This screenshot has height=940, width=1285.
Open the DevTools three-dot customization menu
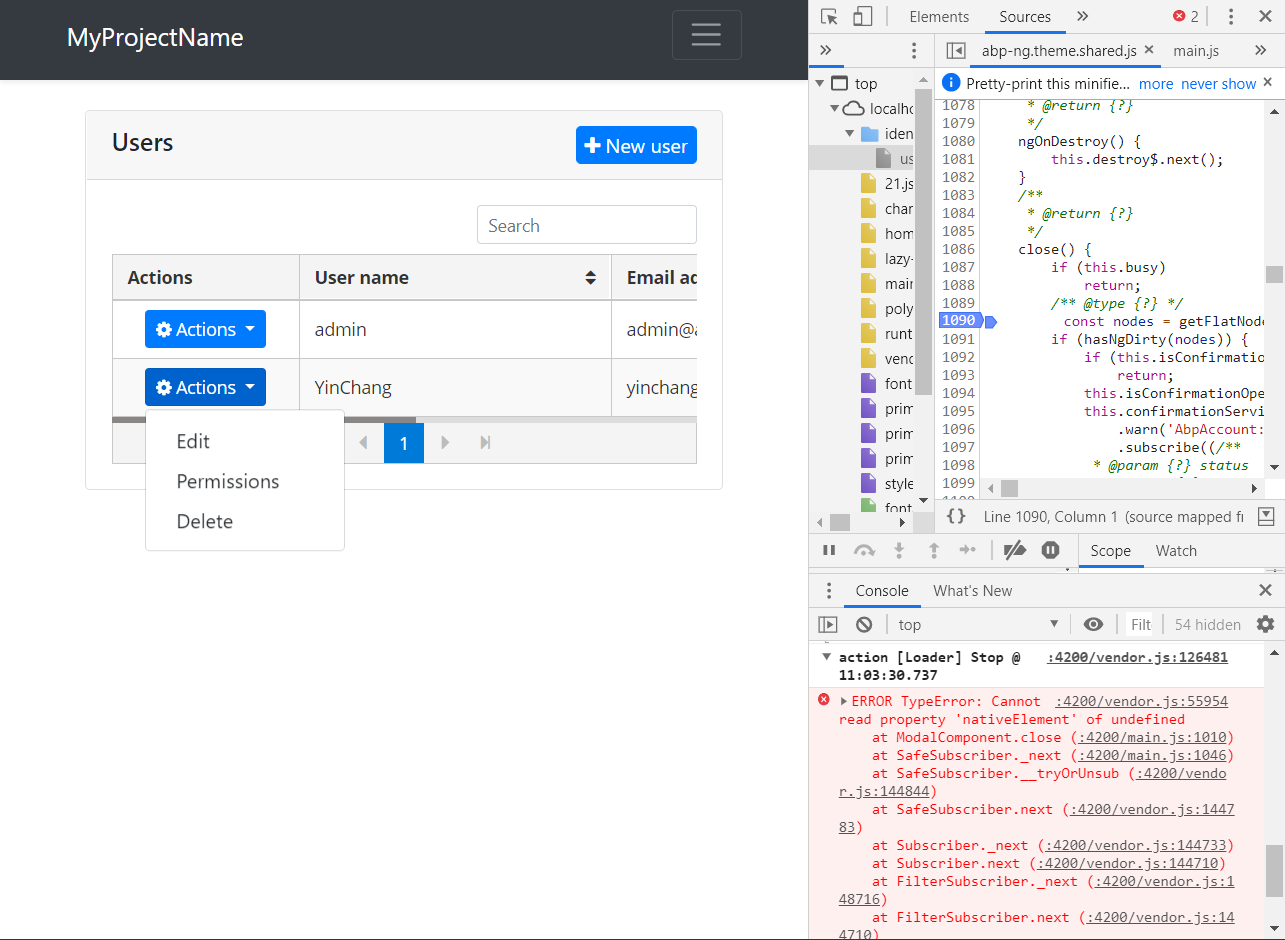point(1231,16)
